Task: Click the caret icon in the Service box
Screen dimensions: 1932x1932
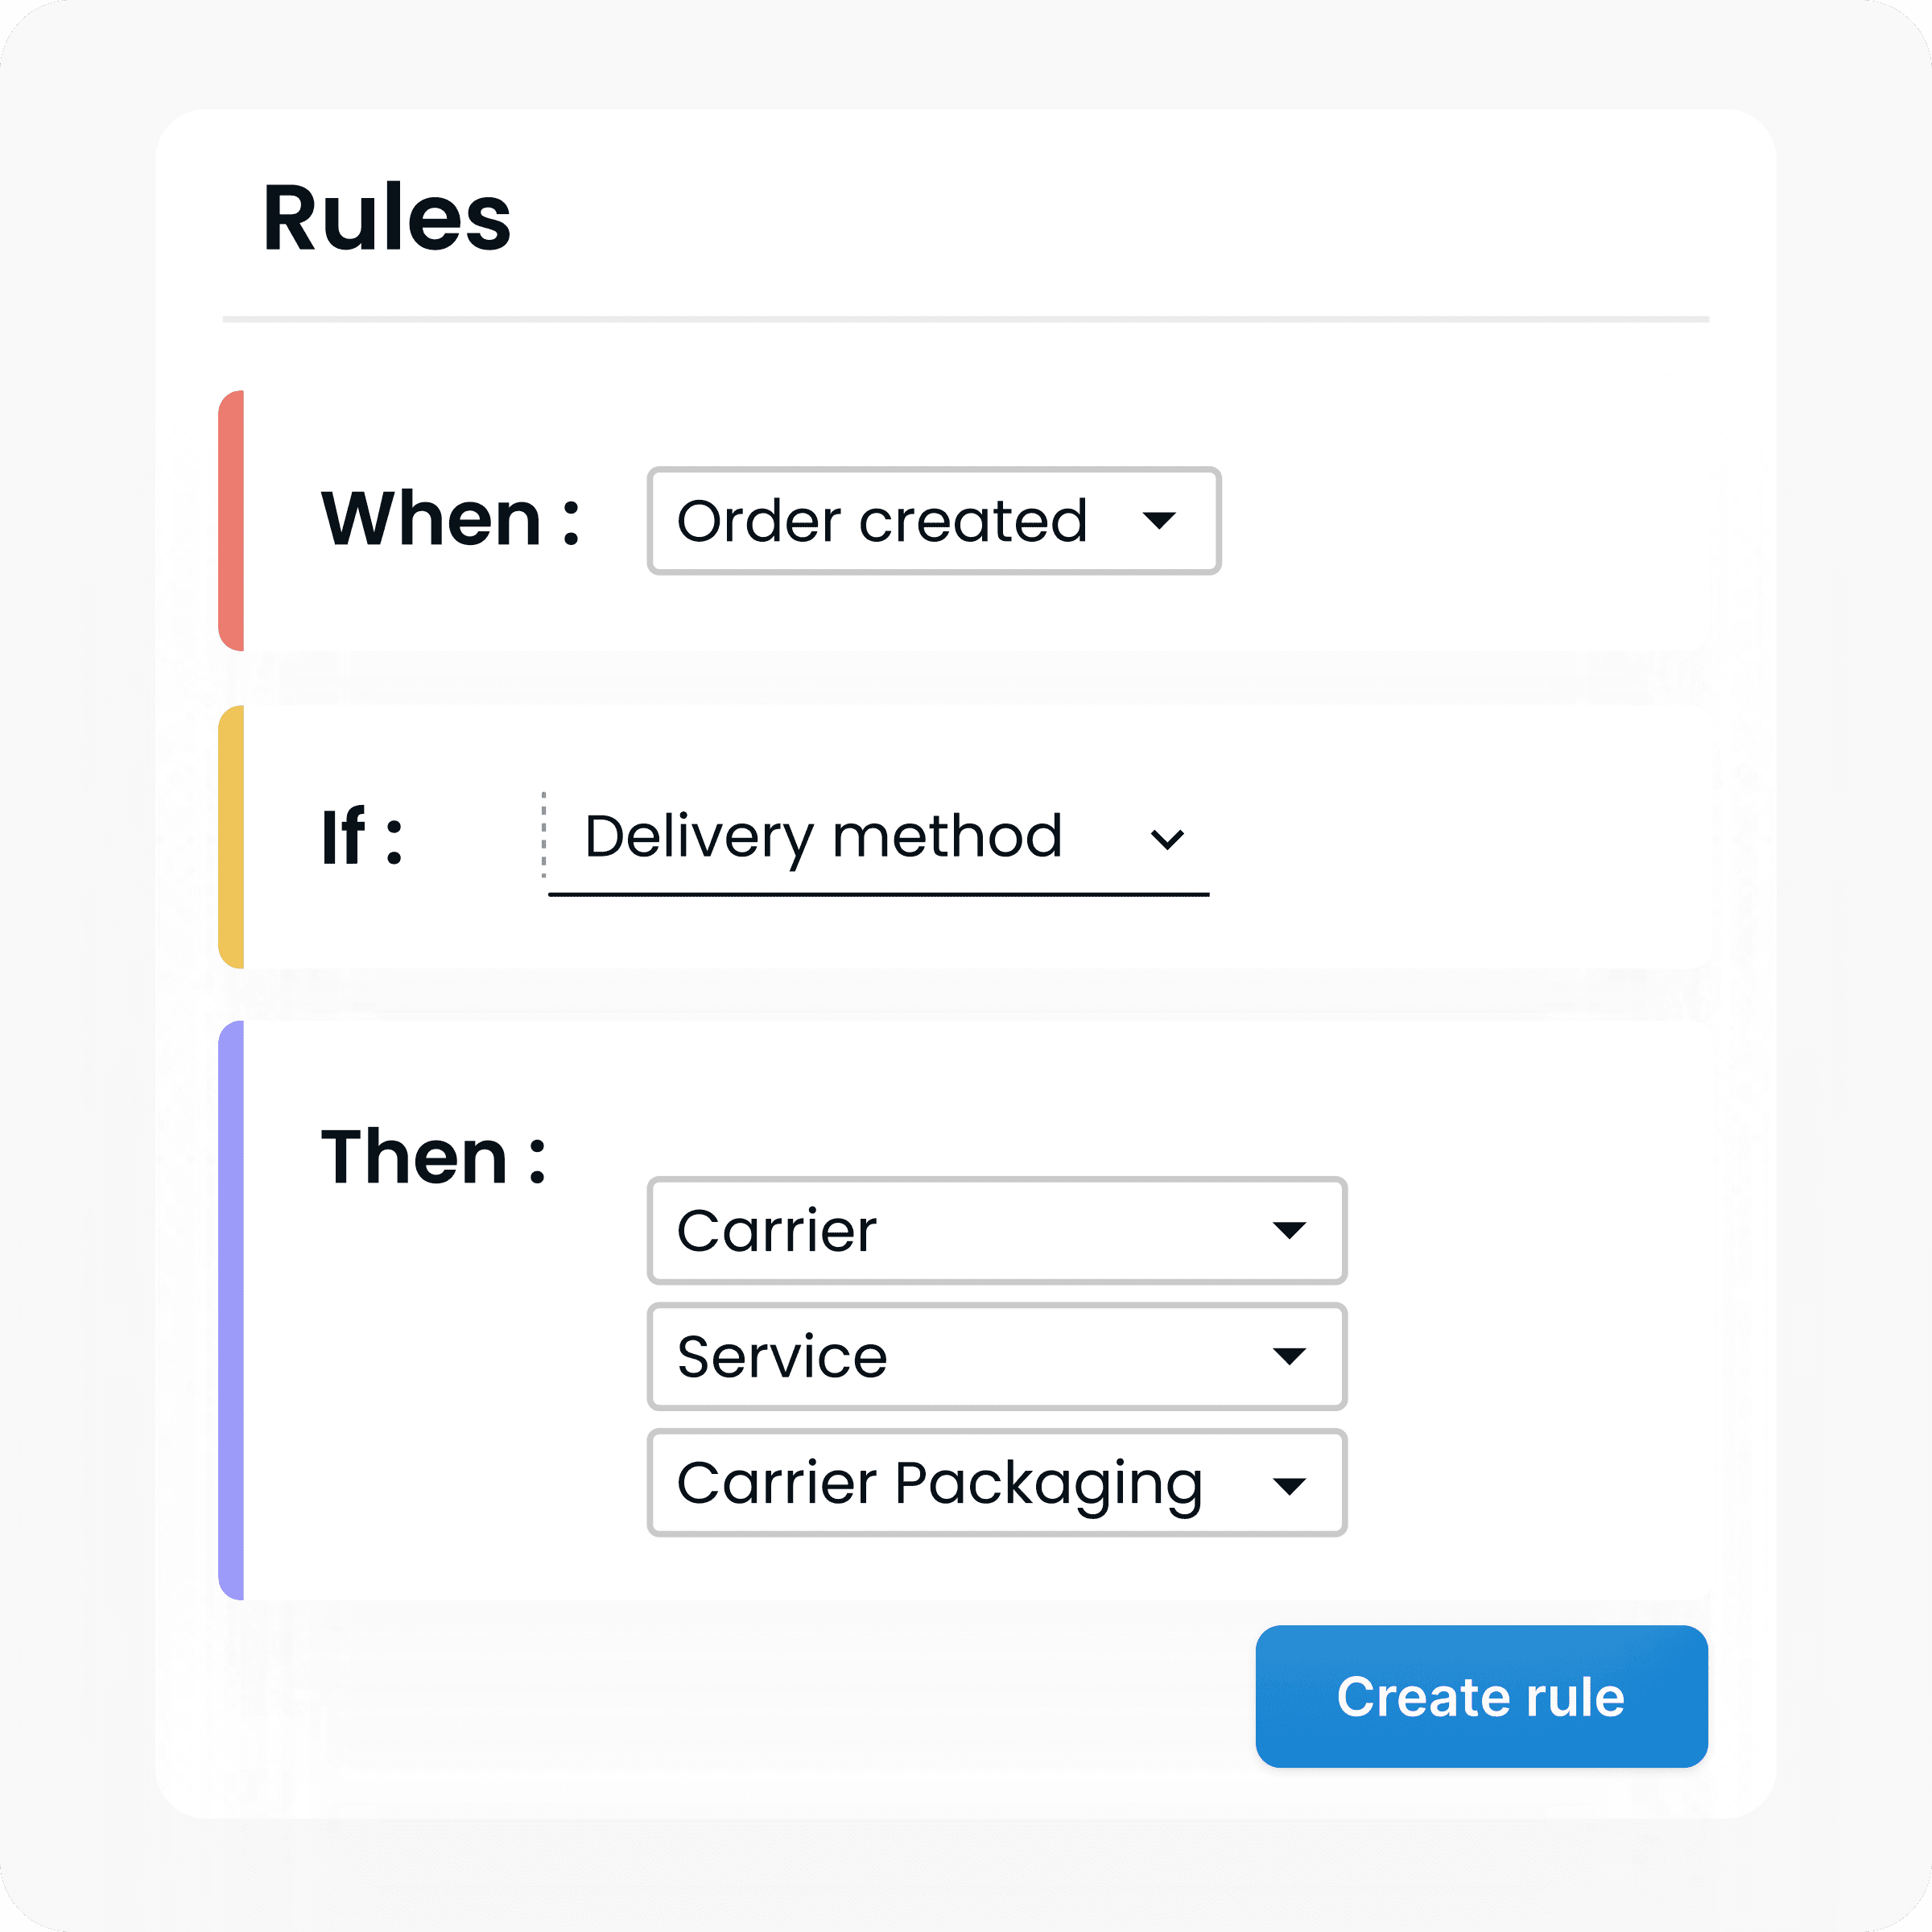Action: 1289,1357
